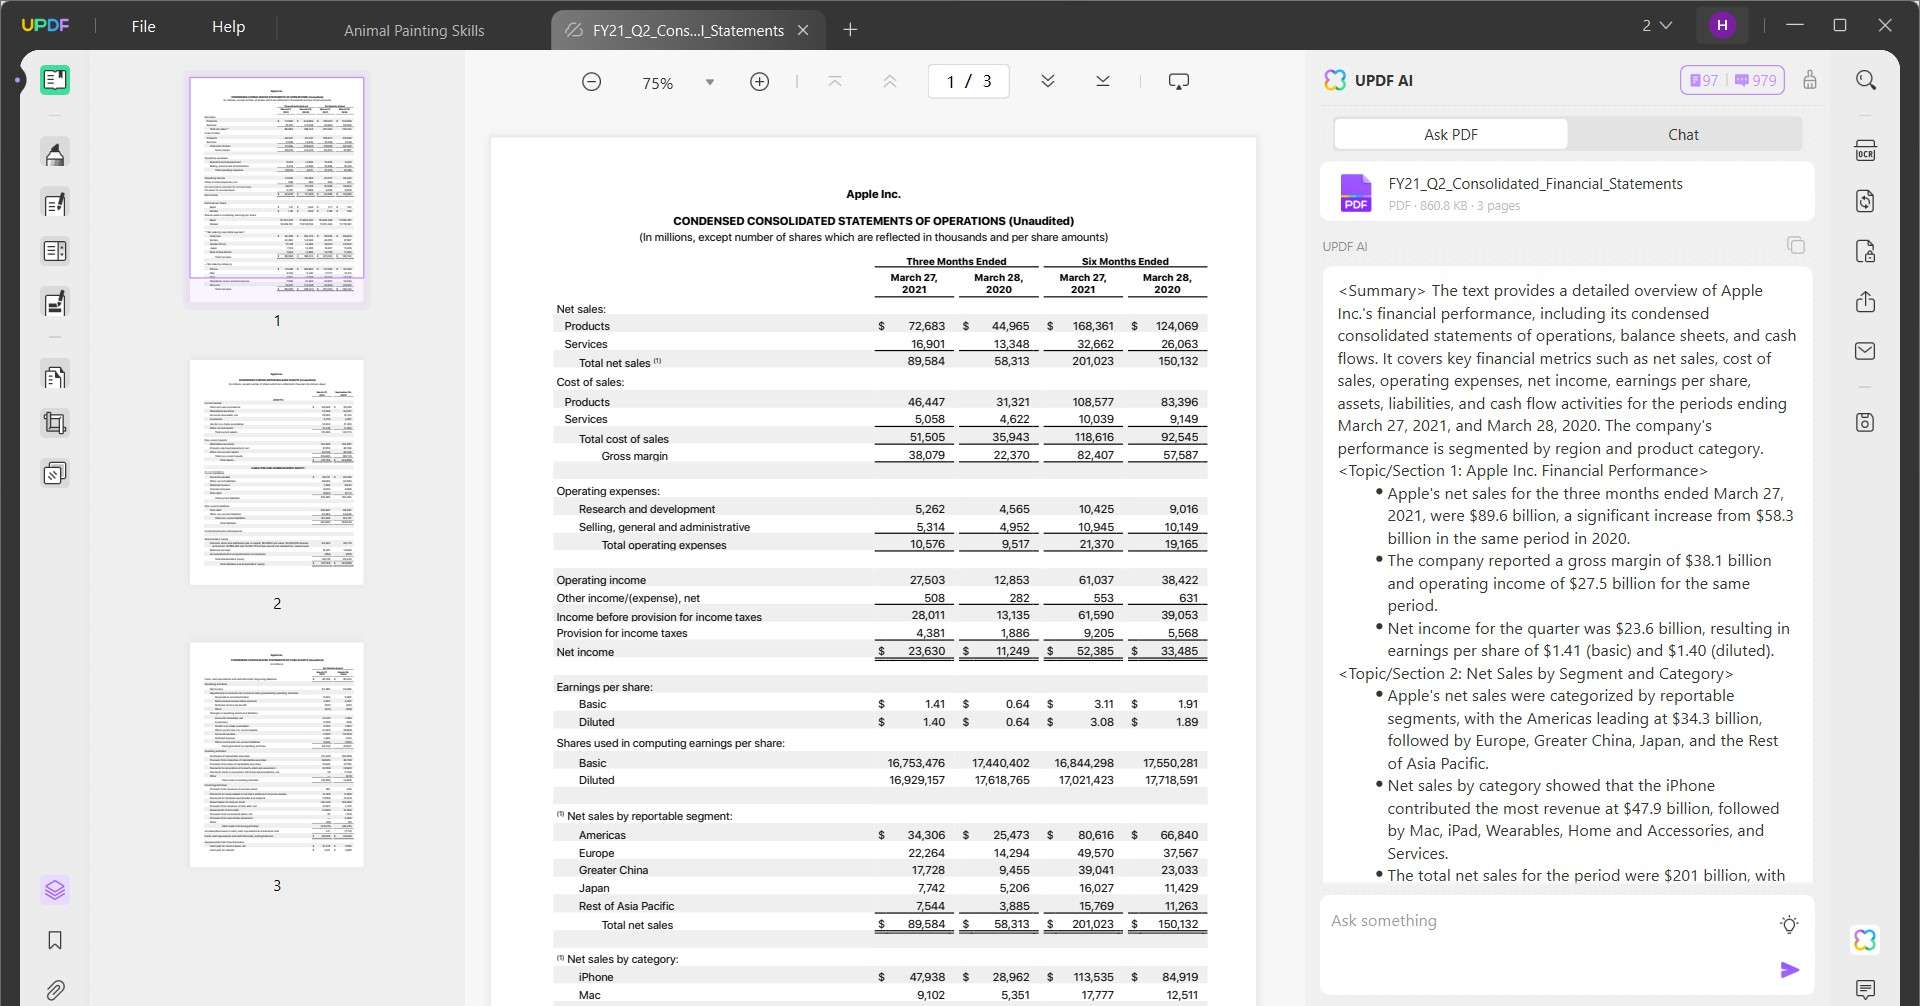The image size is (1920, 1006).
Task: Close the FY21_Q2 statements tab
Action: (803, 30)
